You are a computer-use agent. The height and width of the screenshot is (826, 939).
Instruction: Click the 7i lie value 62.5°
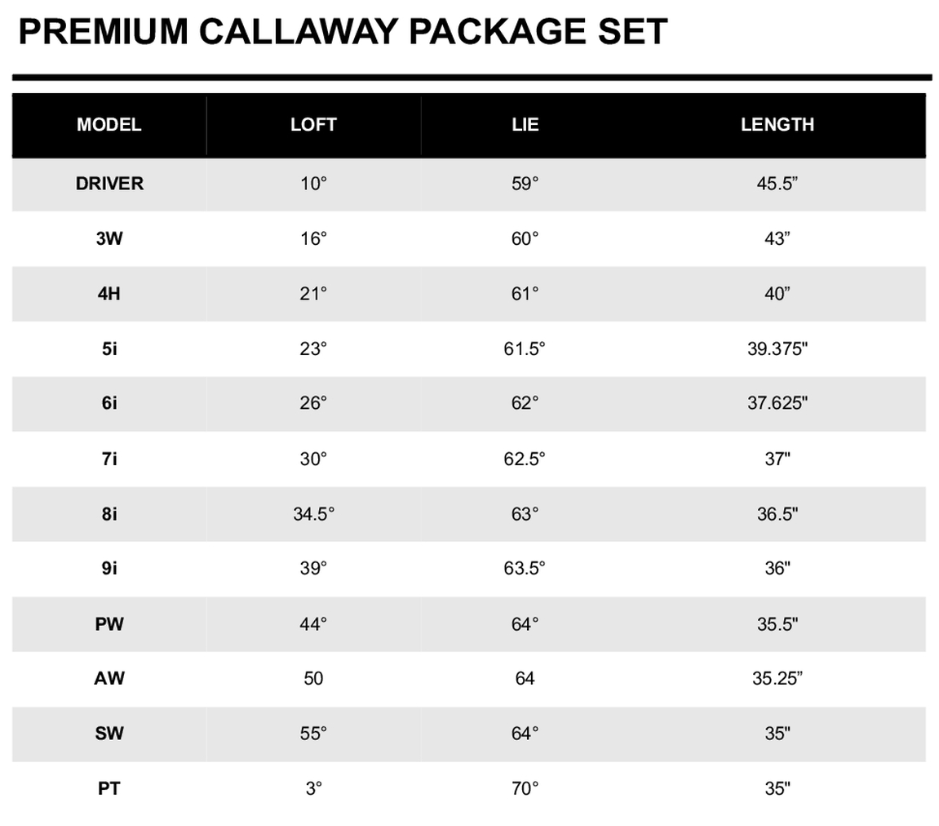click(524, 459)
